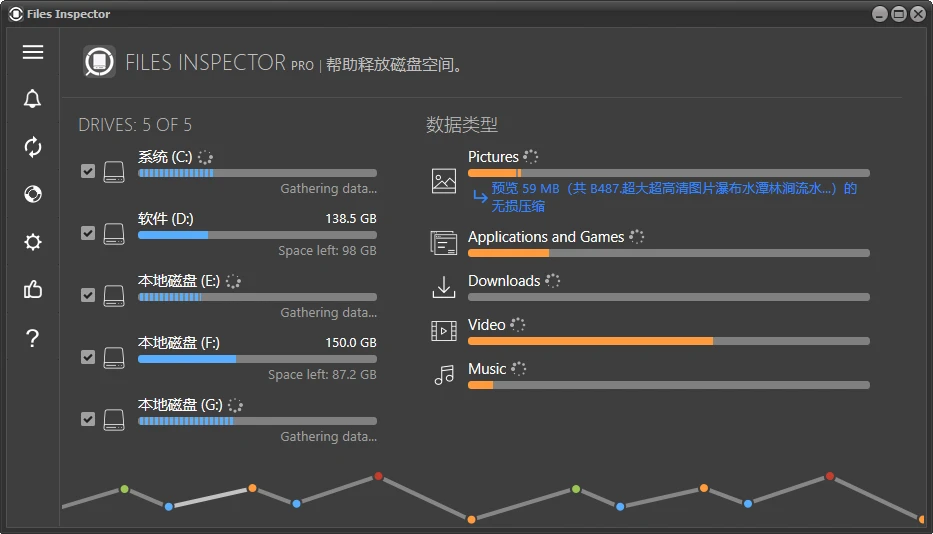Viewport: 933px width, 534px height.
Task: Click drive icon for 系统 (C:)
Action: point(114,172)
